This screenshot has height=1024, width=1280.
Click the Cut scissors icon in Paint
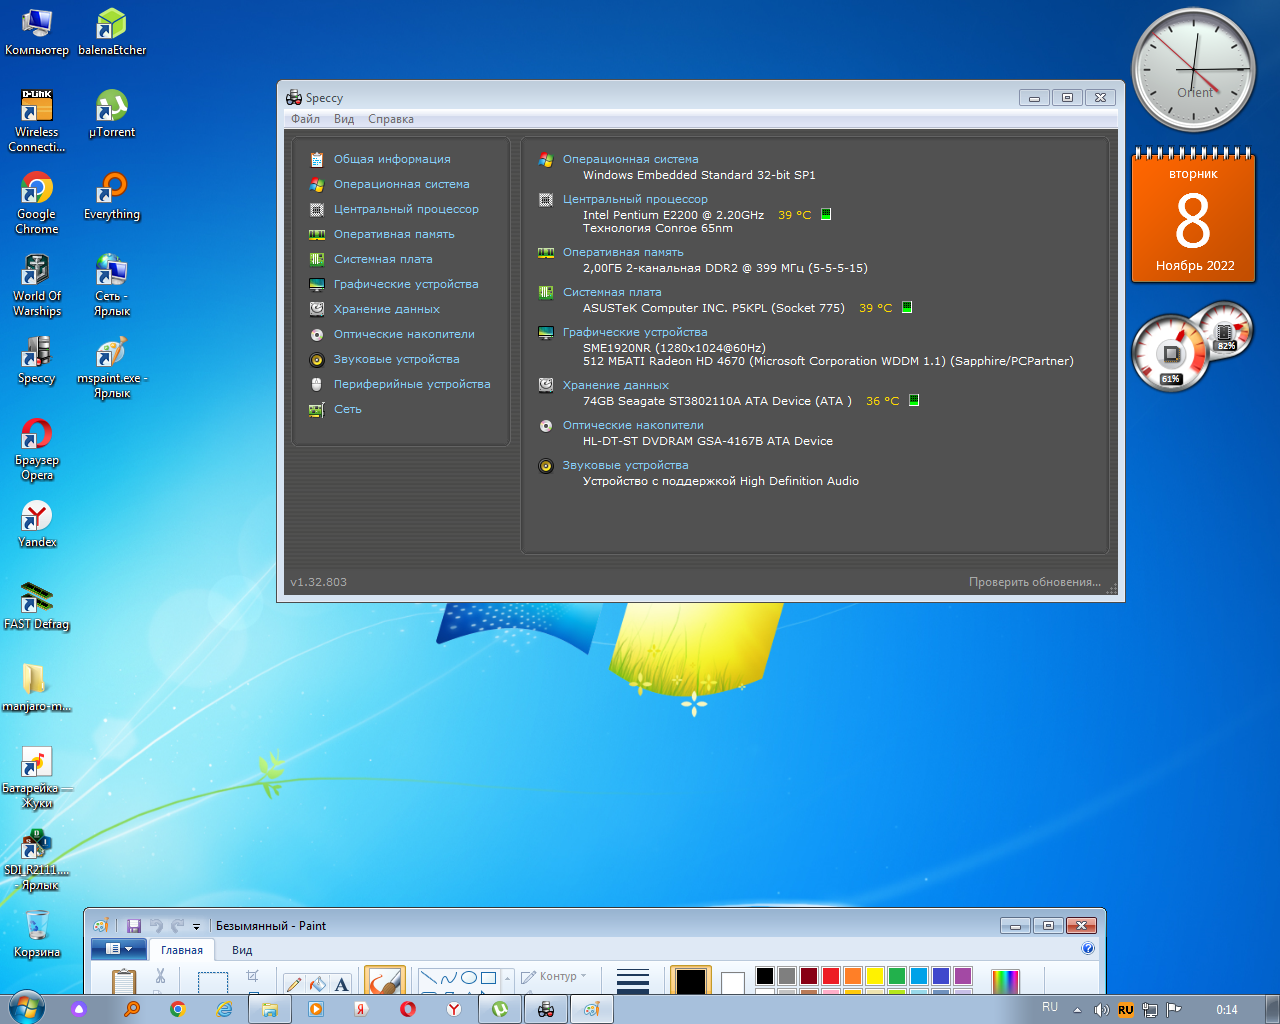pos(160,976)
